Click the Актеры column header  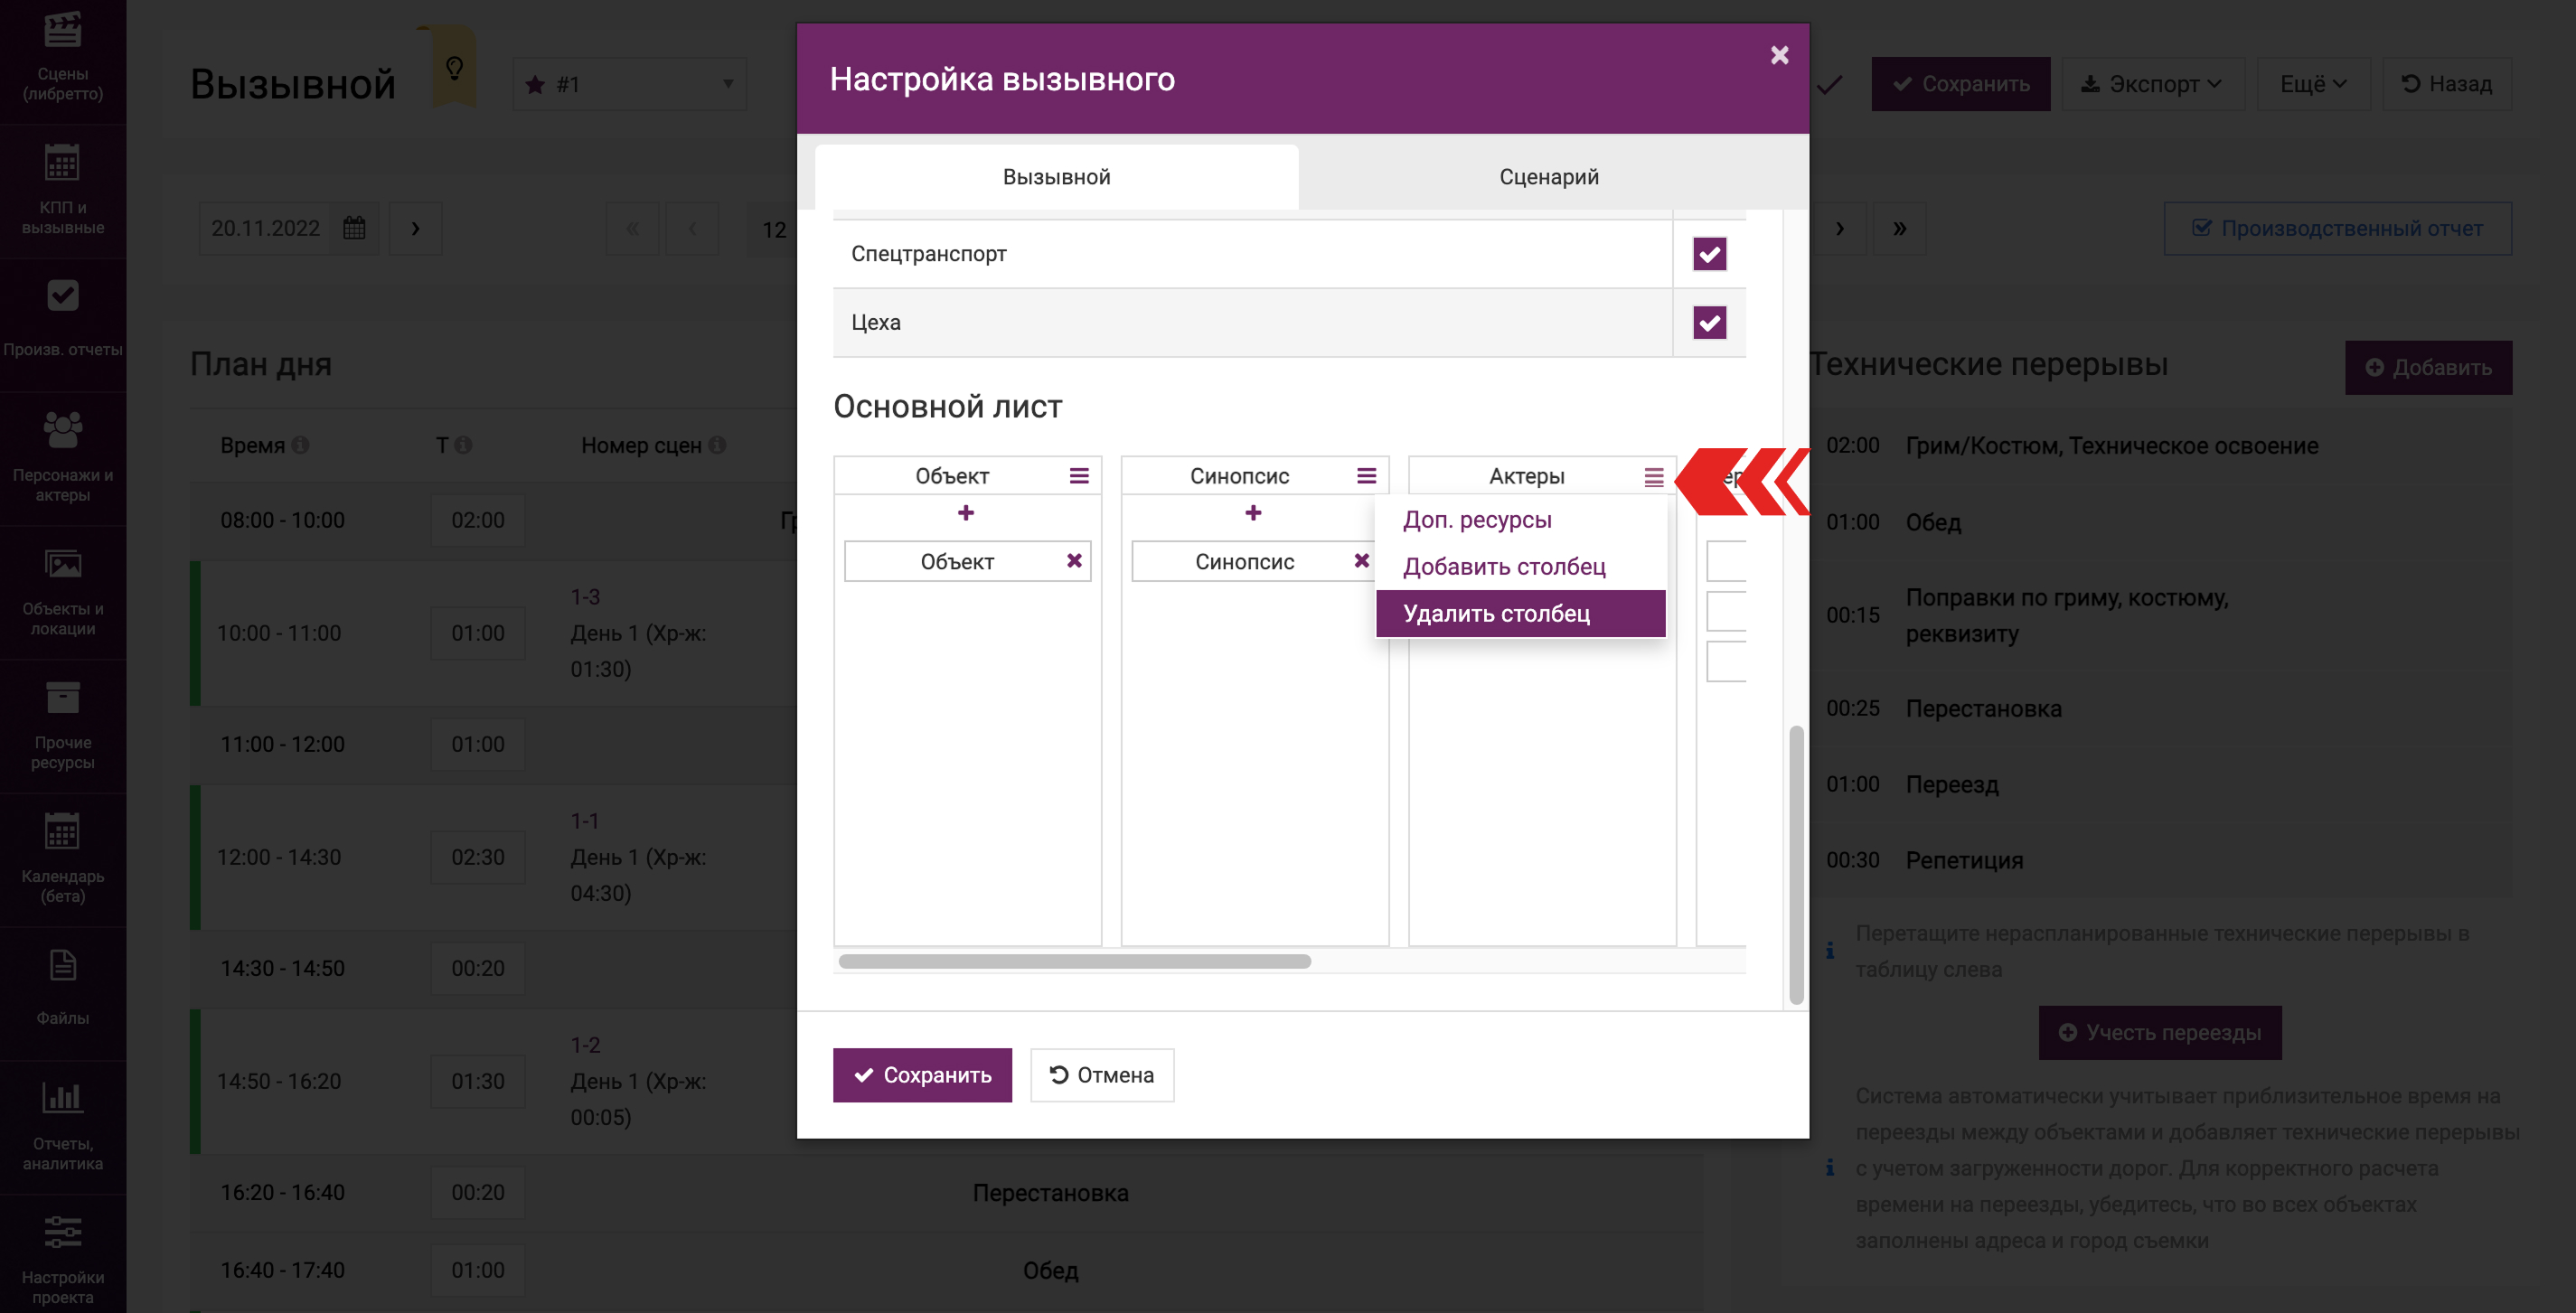1526,477
